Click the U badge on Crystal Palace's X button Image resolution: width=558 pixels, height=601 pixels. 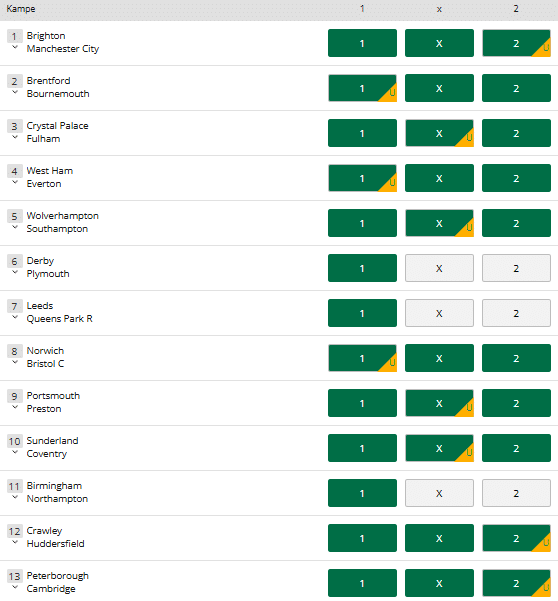coord(468,139)
